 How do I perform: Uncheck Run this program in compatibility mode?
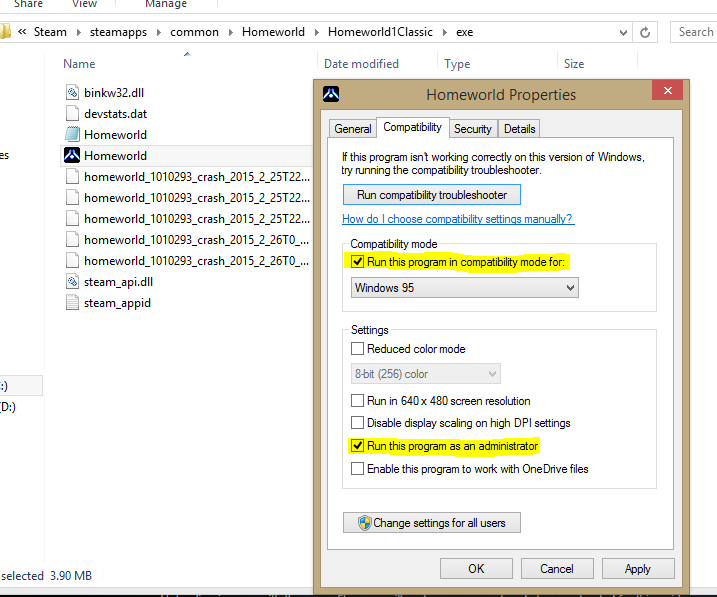pyautogui.click(x=357, y=262)
